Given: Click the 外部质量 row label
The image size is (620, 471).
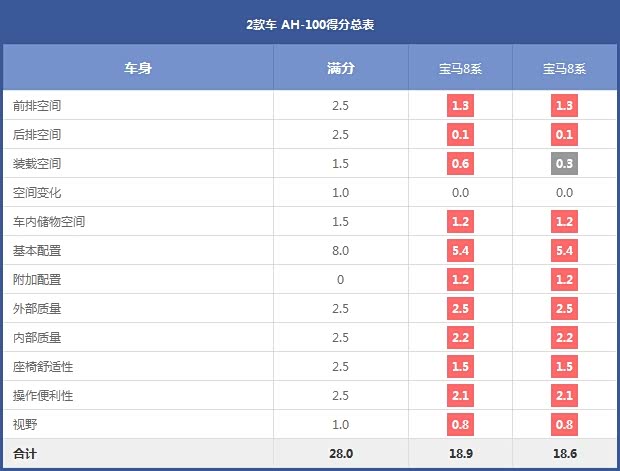Looking at the screenshot, I should pos(37,309).
